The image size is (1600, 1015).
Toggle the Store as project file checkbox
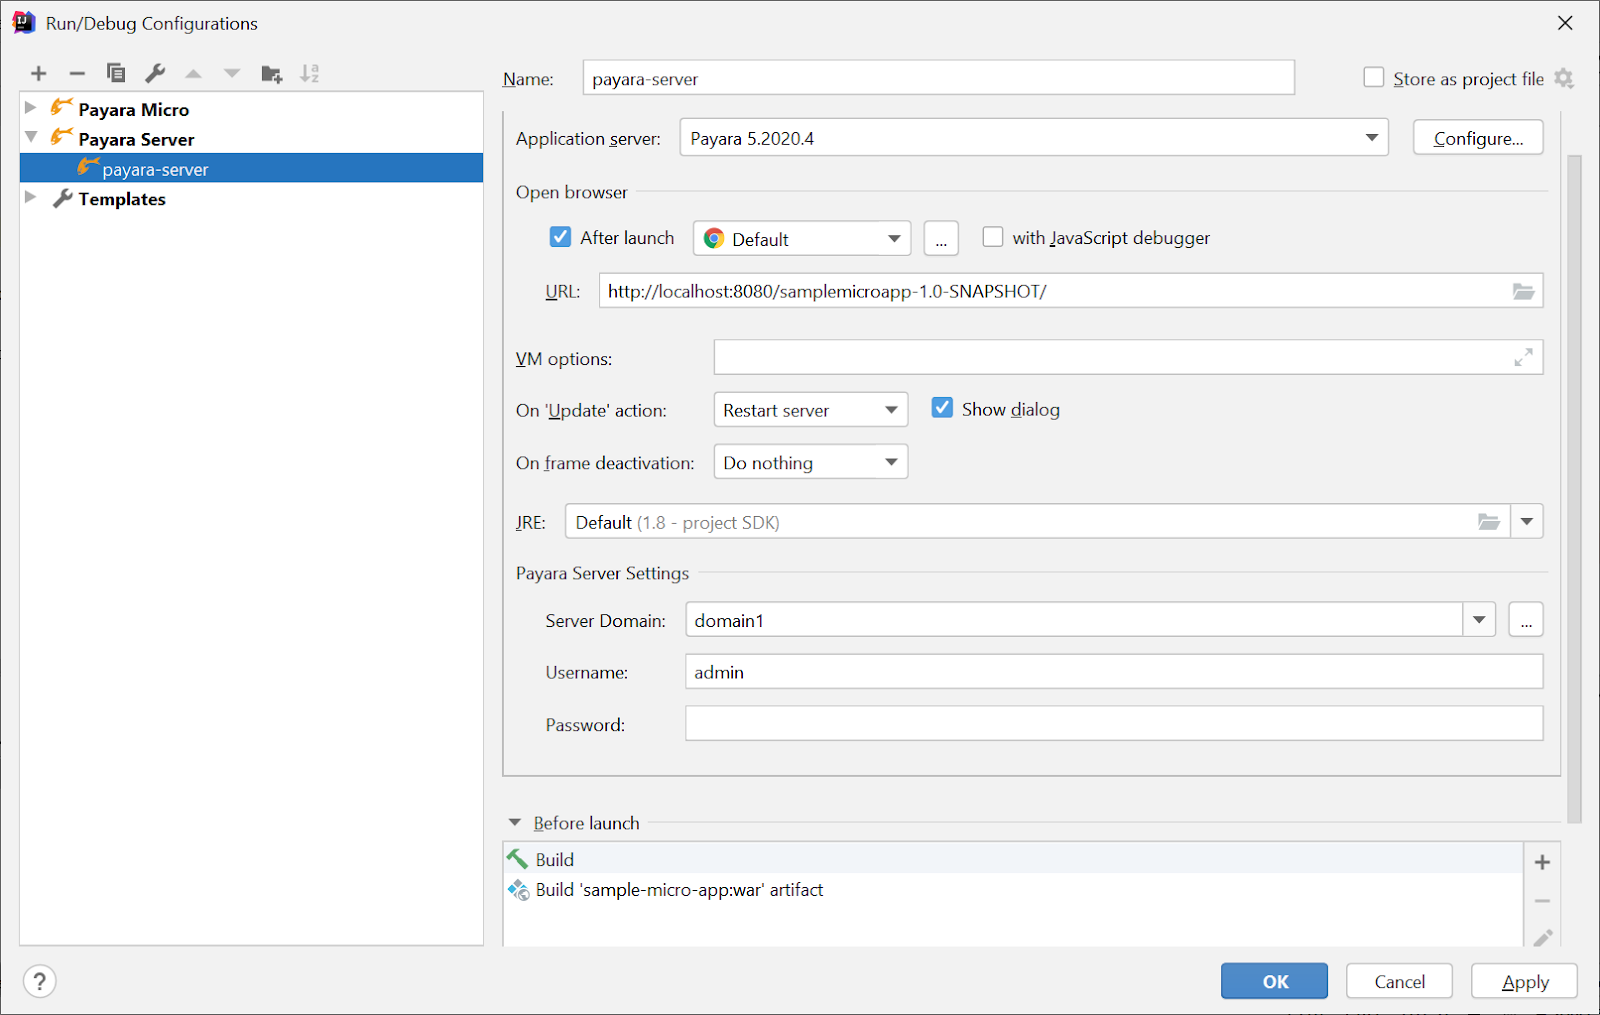coord(1374,78)
